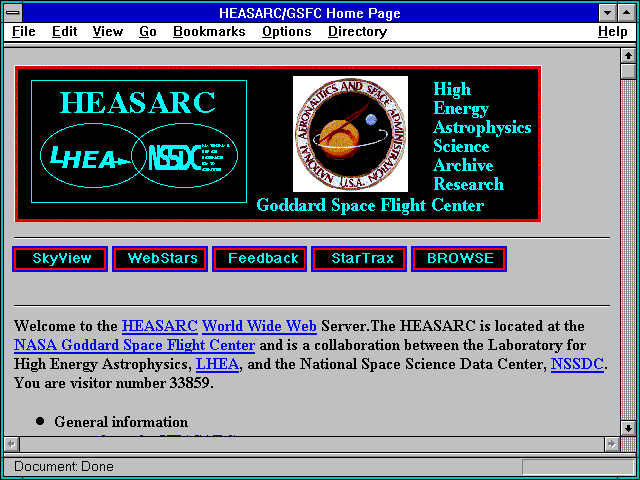Image resolution: width=640 pixels, height=480 pixels.
Task: Open the Bookmarks menu
Action: (x=209, y=32)
